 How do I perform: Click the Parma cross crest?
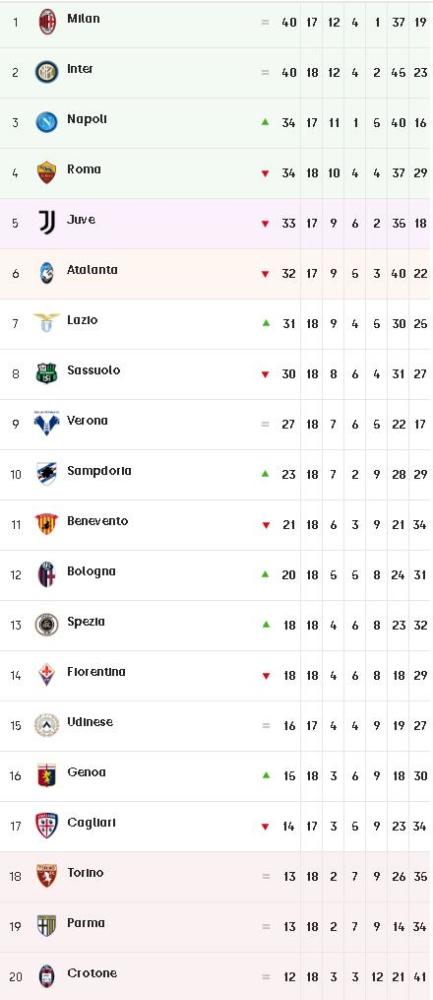pyautogui.click(x=47, y=925)
